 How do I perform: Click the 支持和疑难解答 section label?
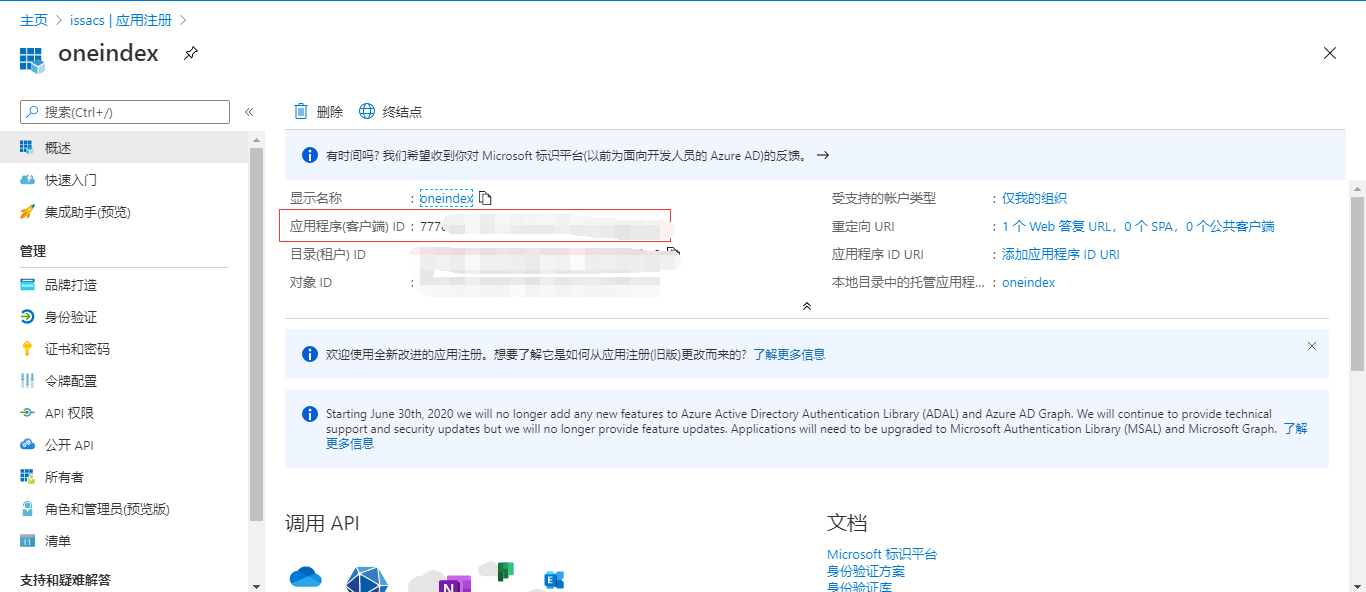(66, 580)
